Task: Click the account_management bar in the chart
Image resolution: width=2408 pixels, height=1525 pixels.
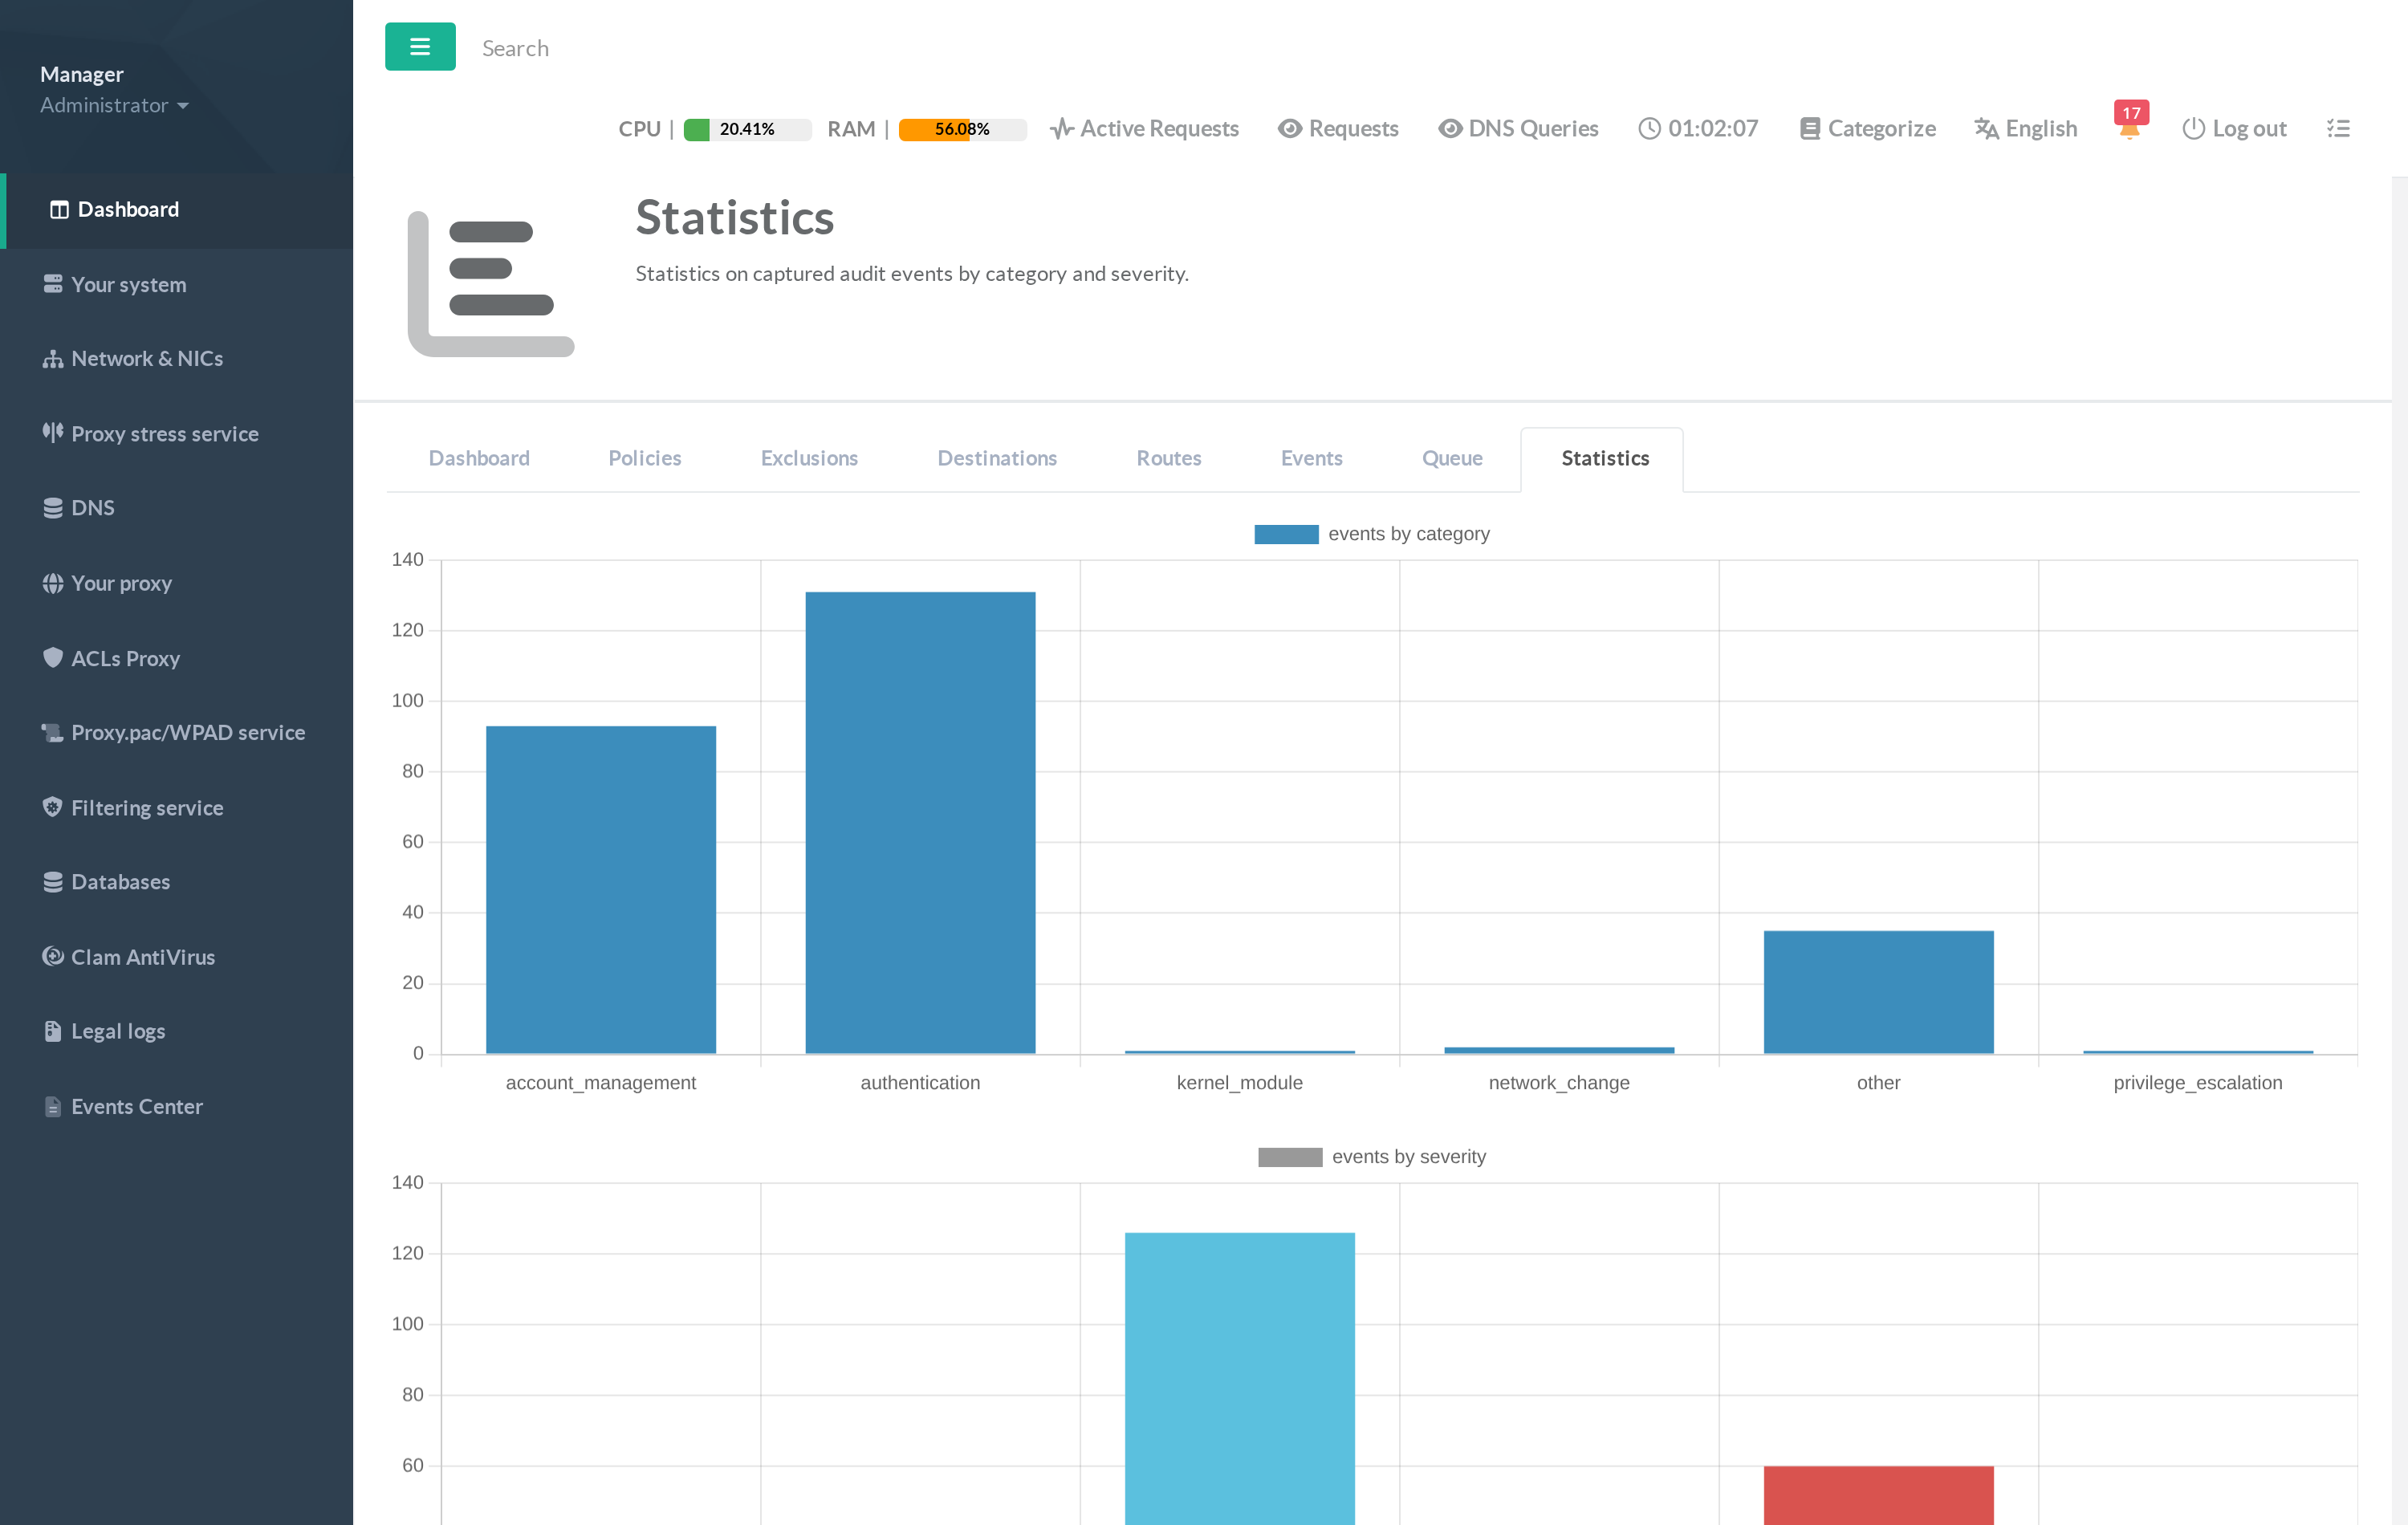Action: coord(601,889)
